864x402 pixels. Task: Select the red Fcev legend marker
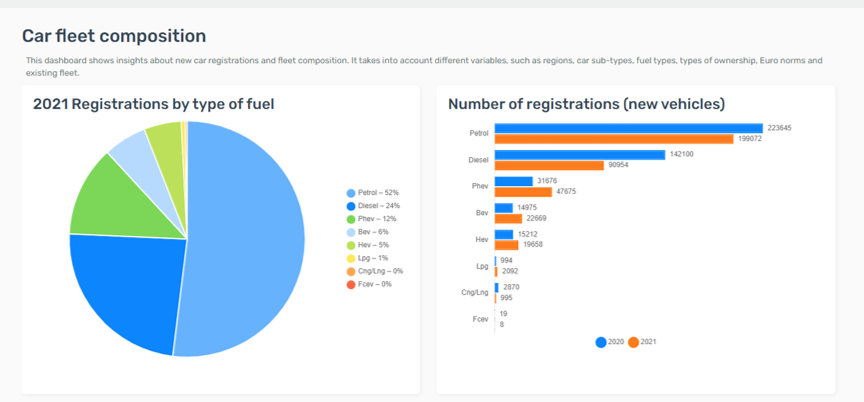tap(350, 284)
